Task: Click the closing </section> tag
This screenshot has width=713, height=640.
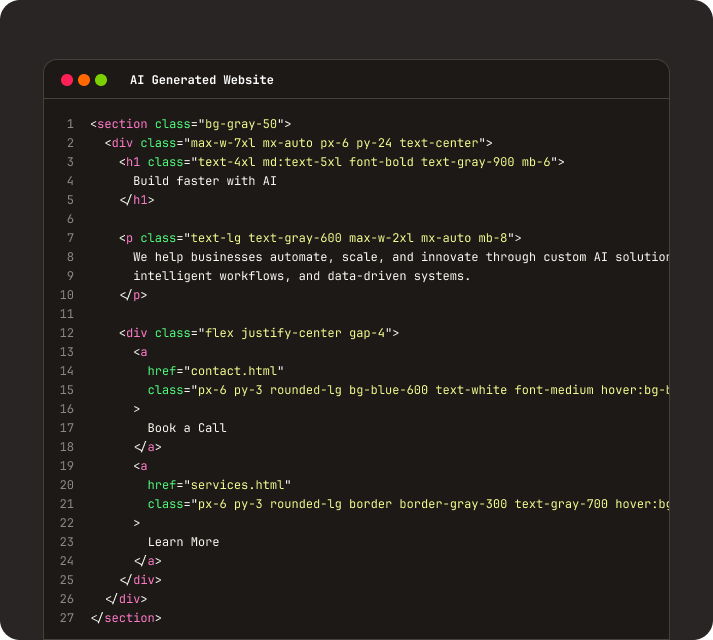Action: (125, 618)
